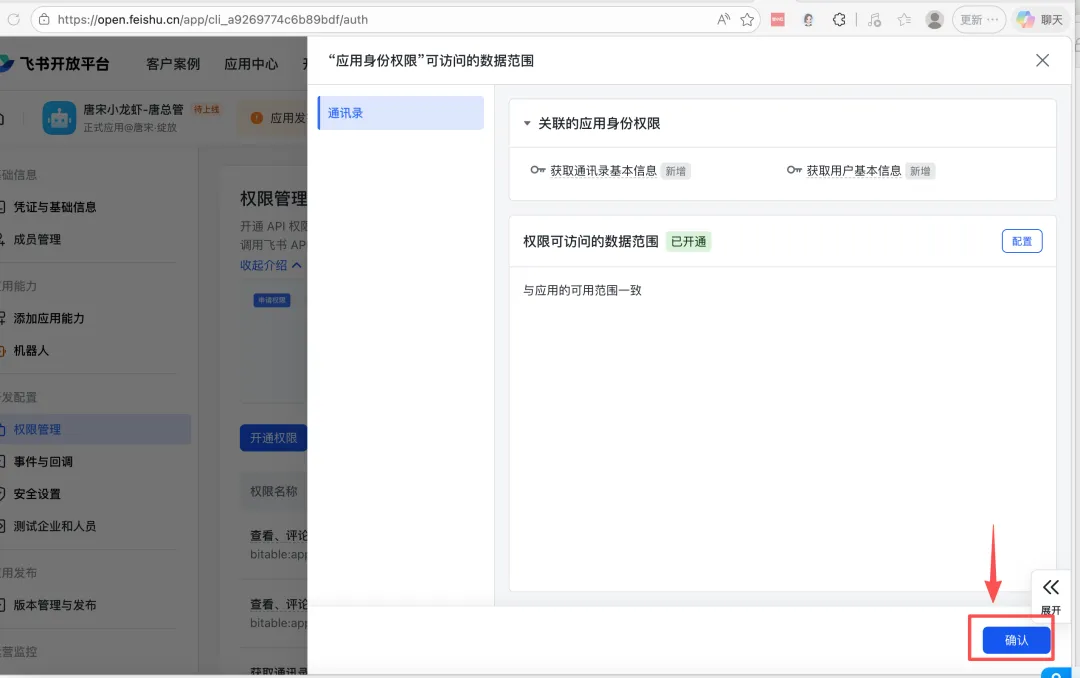Click the 已开通 status badge
The height and width of the screenshot is (678, 1080).
pyautogui.click(x=688, y=242)
